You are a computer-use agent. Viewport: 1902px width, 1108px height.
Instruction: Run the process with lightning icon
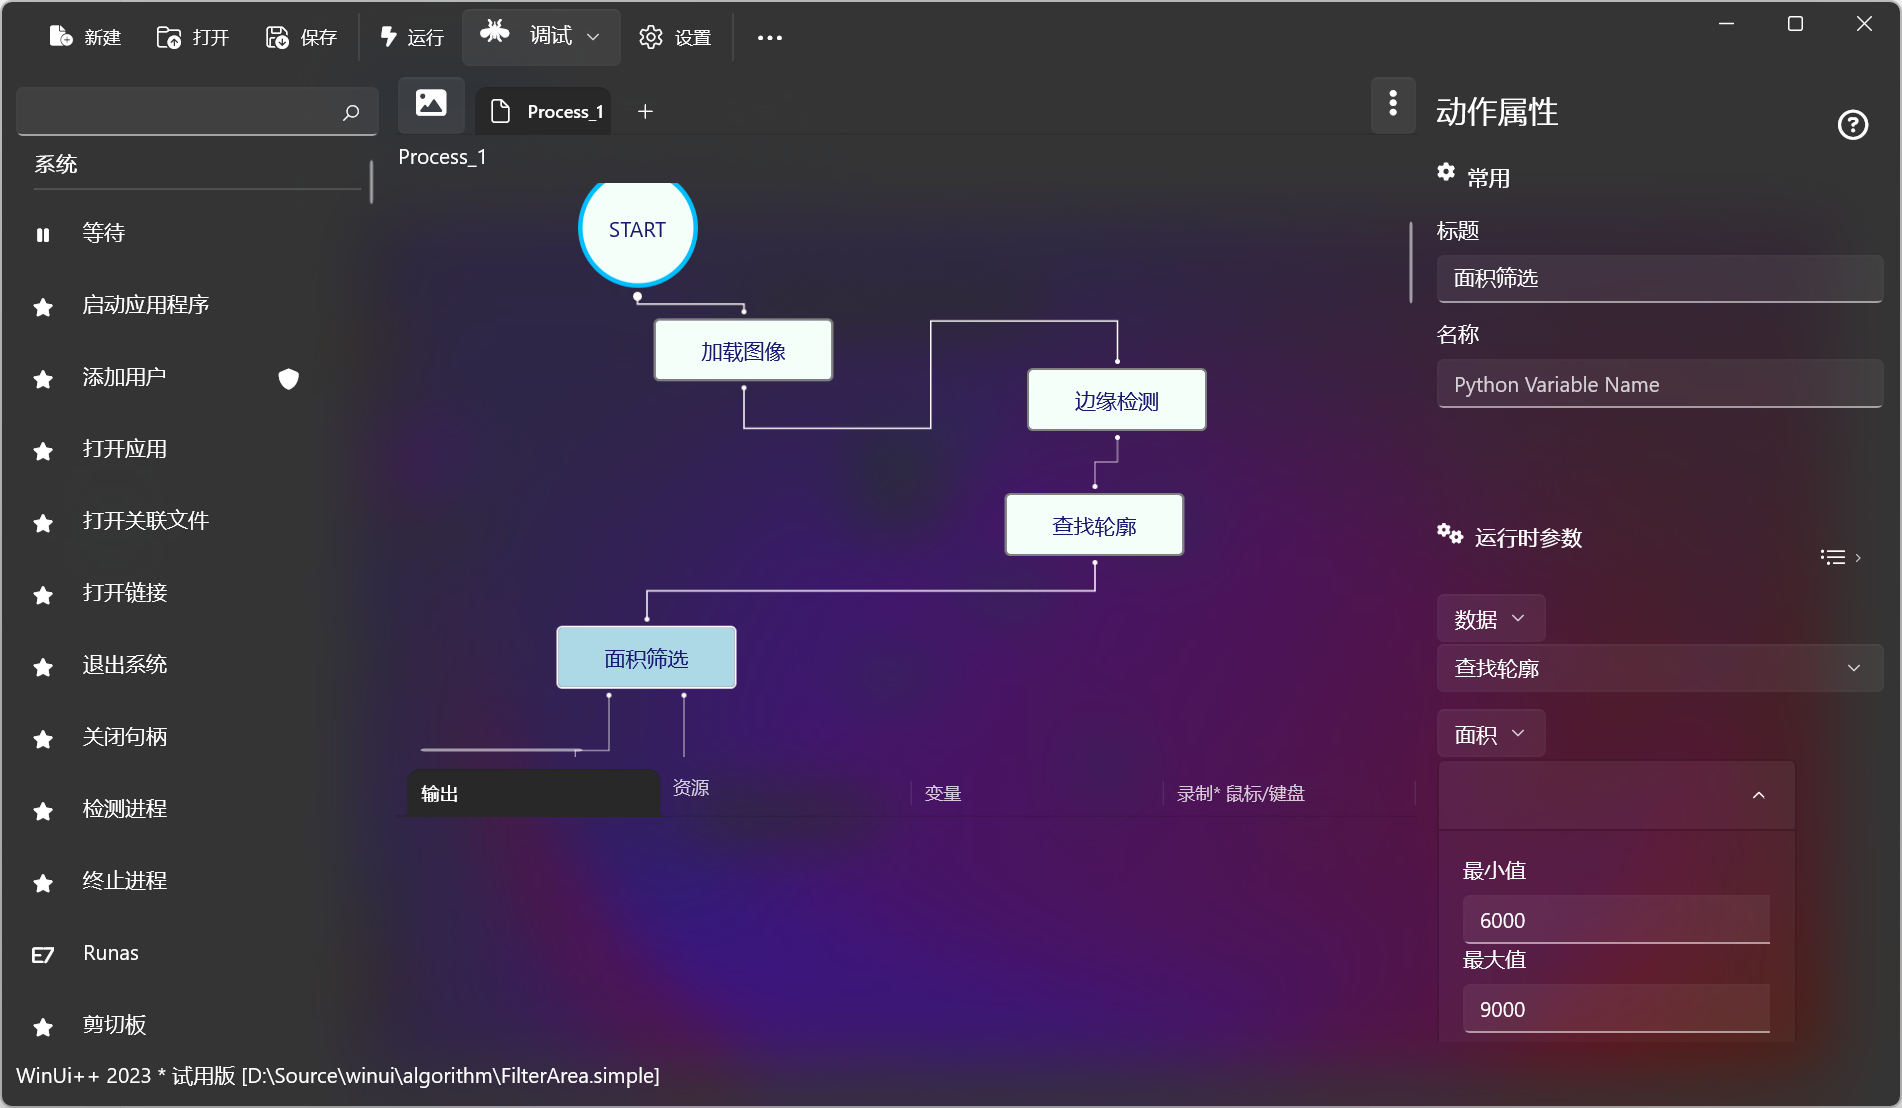[389, 37]
